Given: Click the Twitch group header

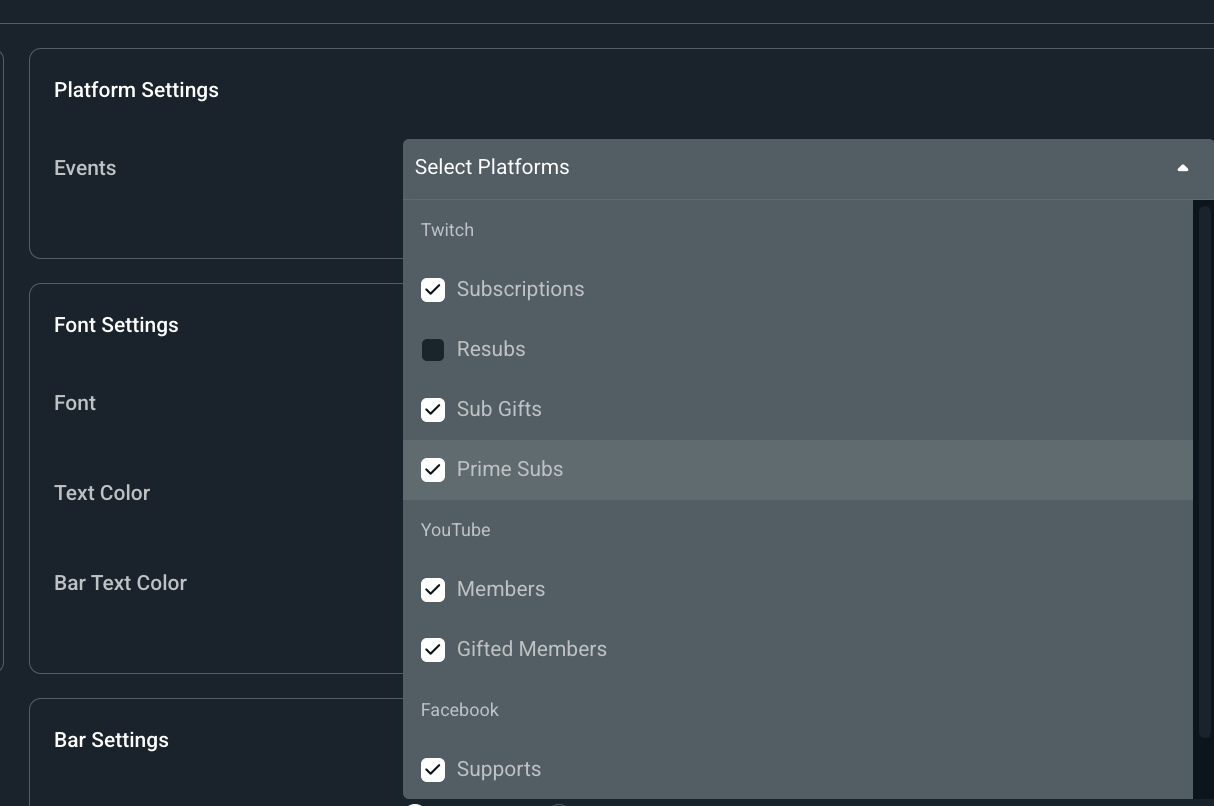Looking at the screenshot, I should pyautogui.click(x=447, y=230).
